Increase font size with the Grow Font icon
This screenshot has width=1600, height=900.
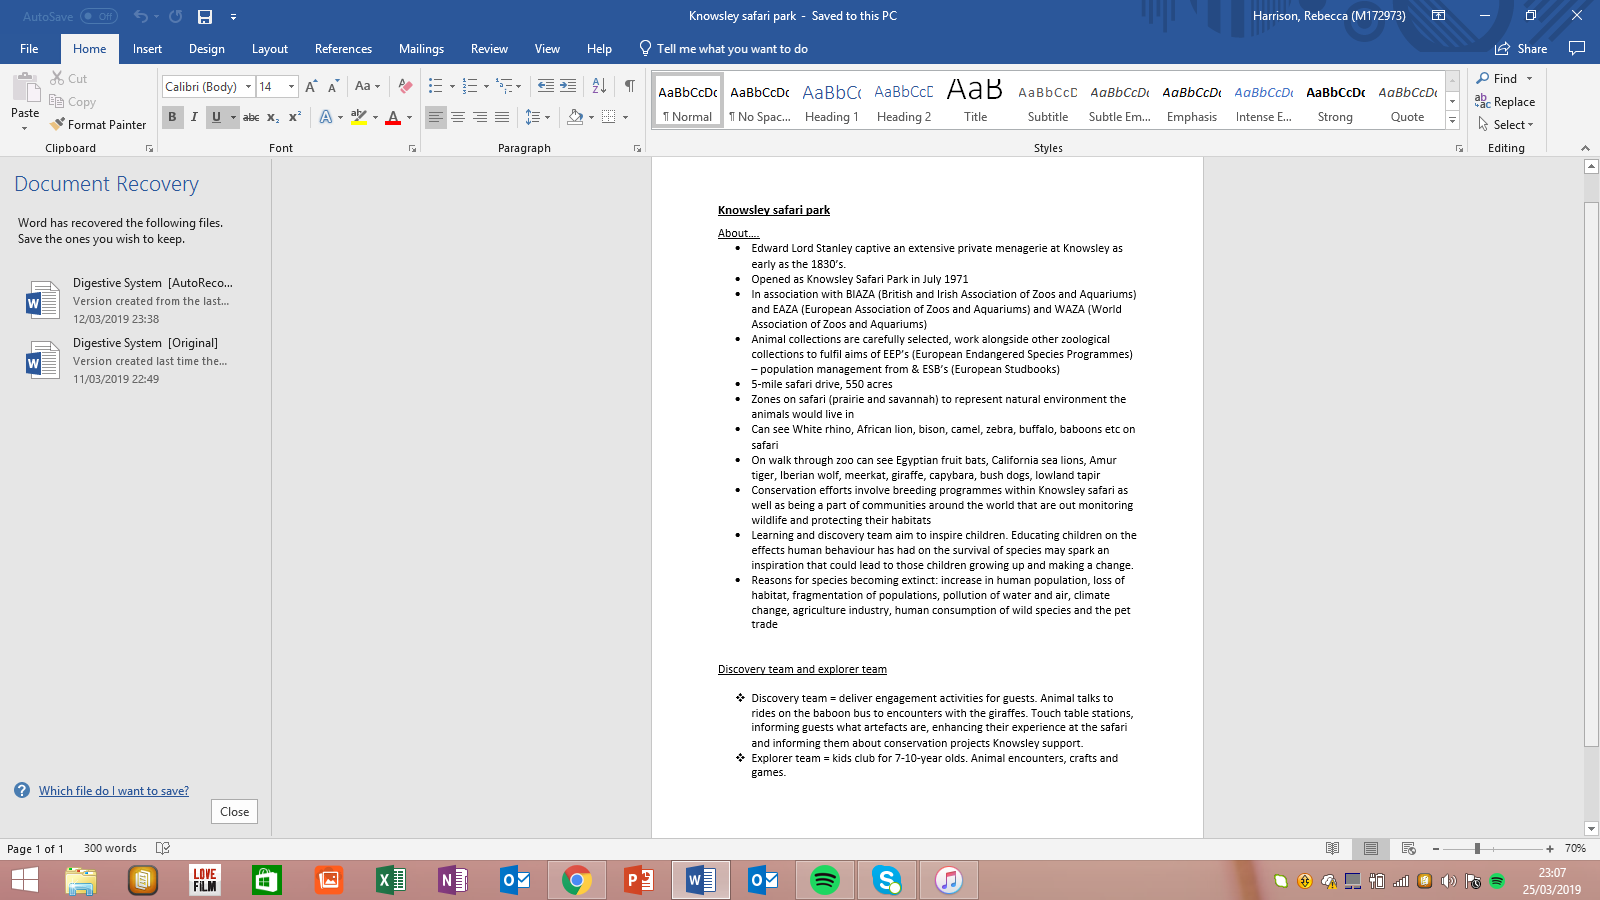[x=311, y=86]
